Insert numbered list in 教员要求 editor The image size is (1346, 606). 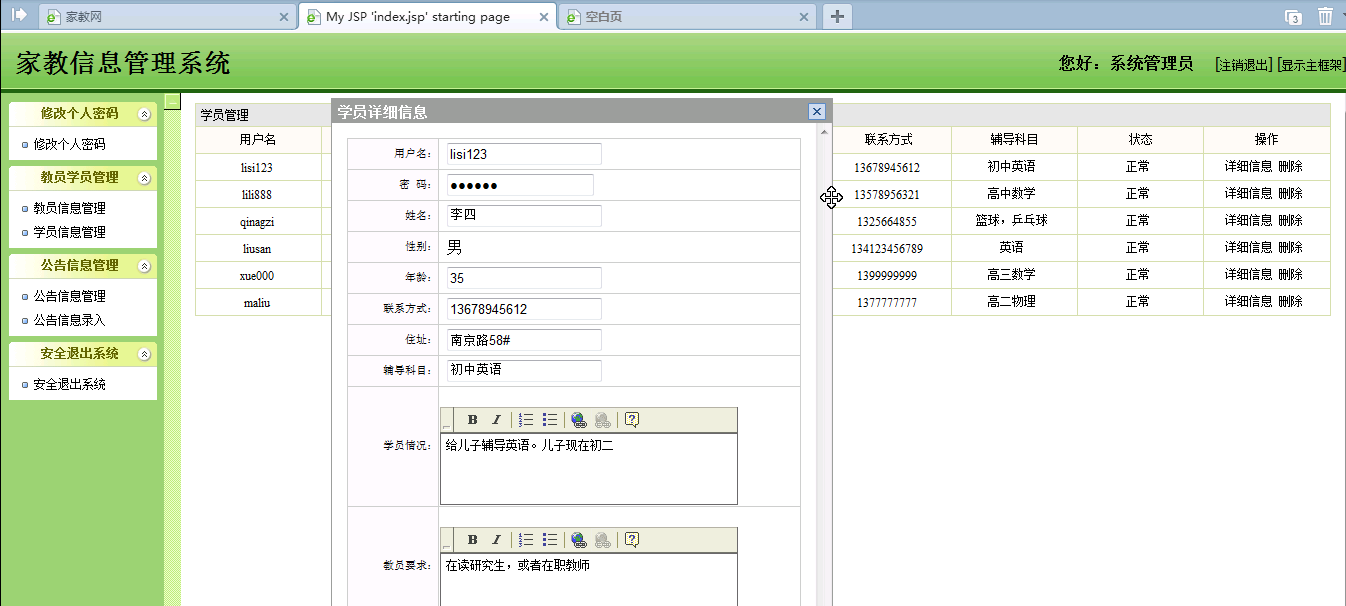tap(527, 540)
